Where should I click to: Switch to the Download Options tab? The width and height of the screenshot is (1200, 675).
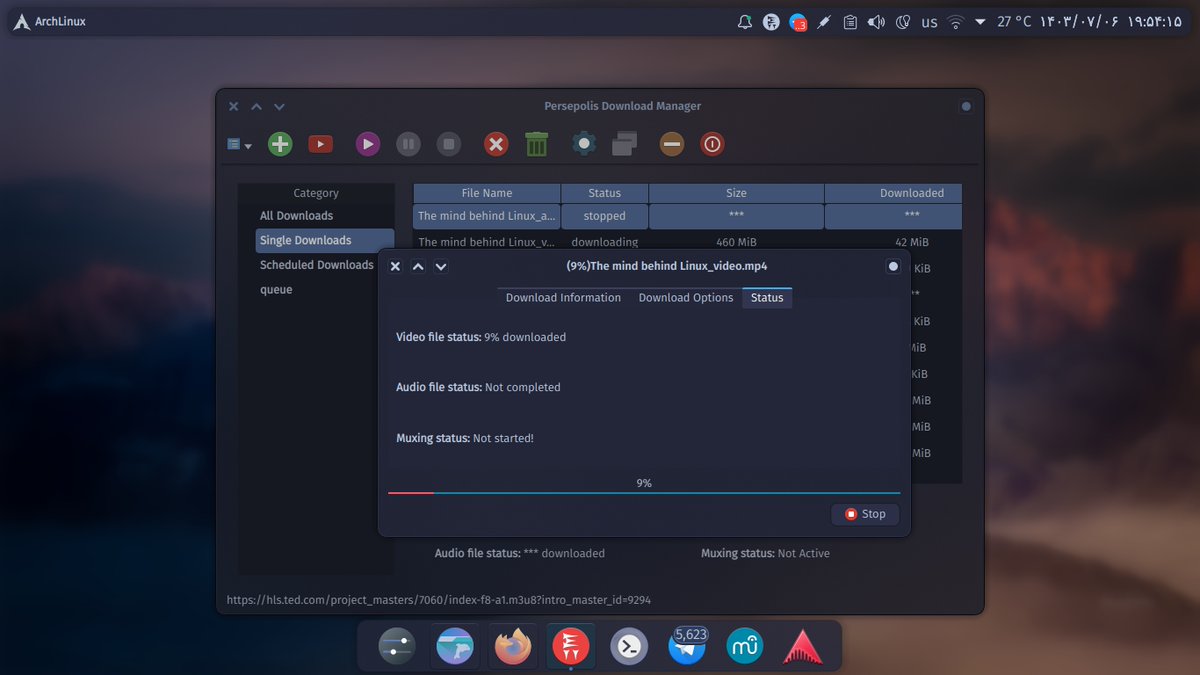point(686,298)
